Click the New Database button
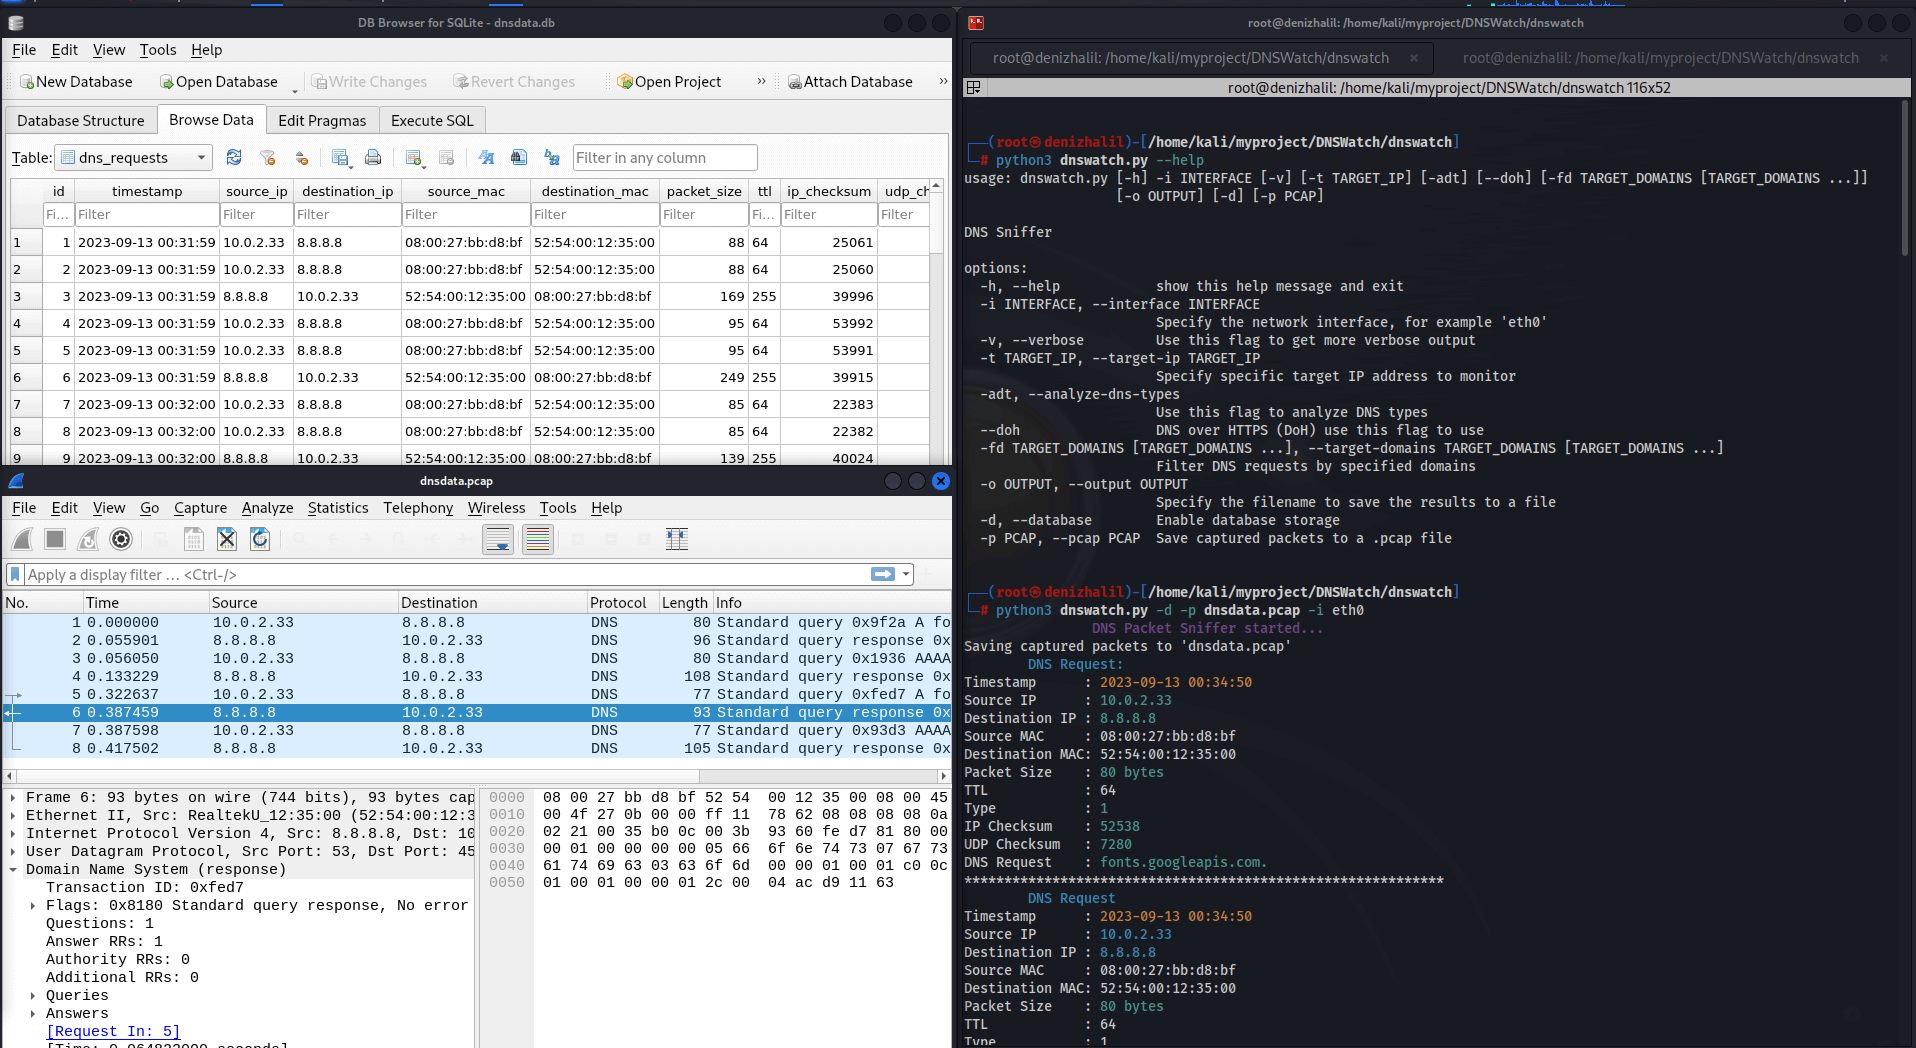1916x1048 pixels. click(76, 81)
